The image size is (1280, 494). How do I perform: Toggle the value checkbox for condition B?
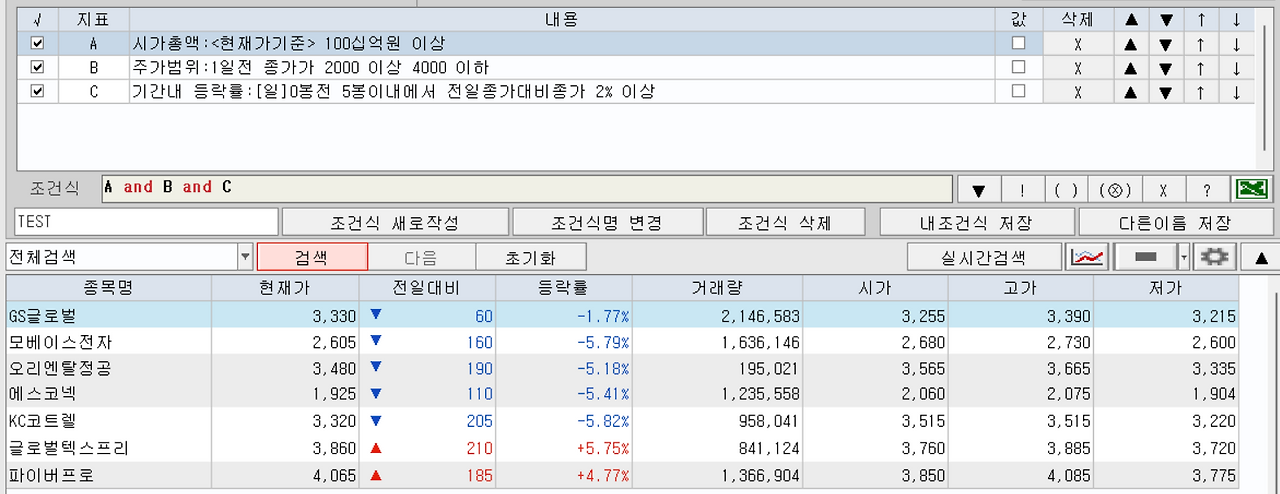(1018, 68)
